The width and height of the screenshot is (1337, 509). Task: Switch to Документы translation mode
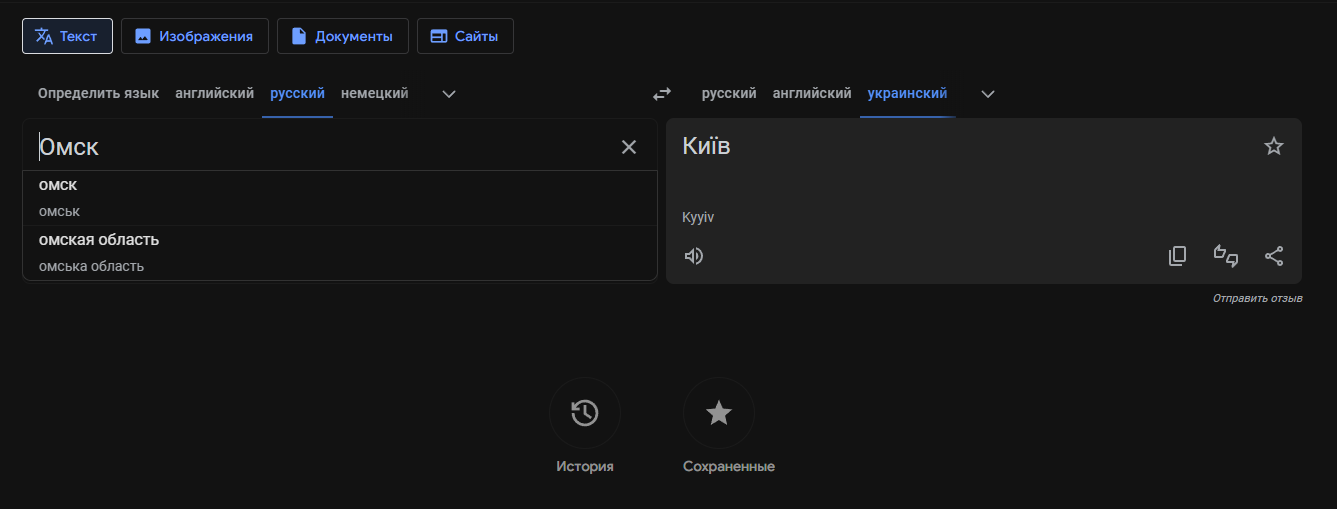(x=342, y=36)
